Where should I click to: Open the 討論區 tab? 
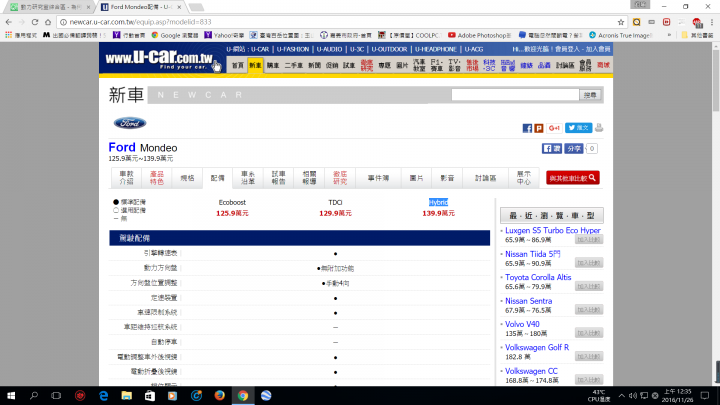point(485,178)
